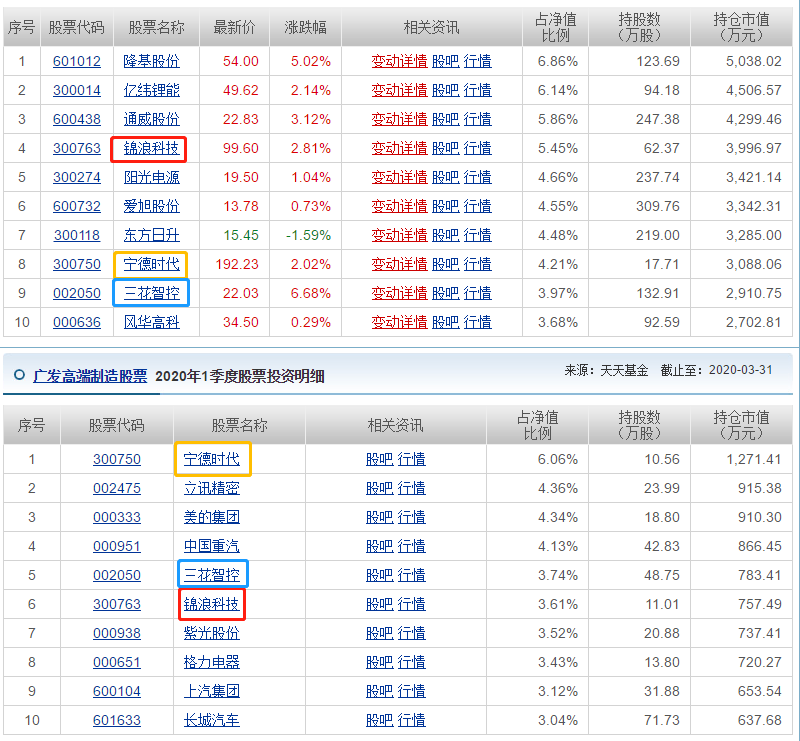This screenshot has height=741, width=800.
Task: Select the date text 截止至：2020-03-31
Action: coord(716,370)
